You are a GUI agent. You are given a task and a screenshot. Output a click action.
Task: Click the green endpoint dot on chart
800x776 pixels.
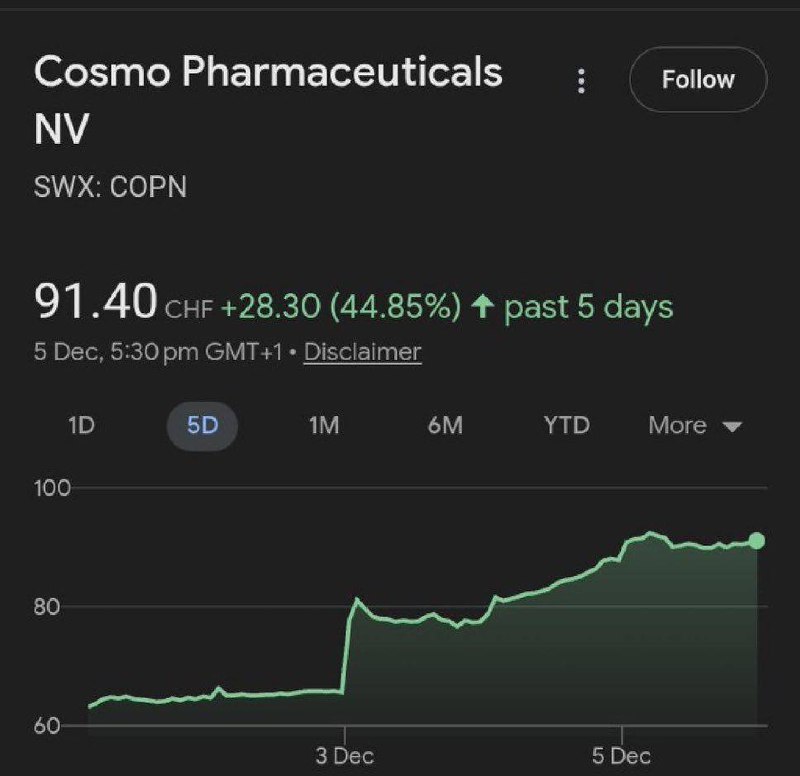757,540
